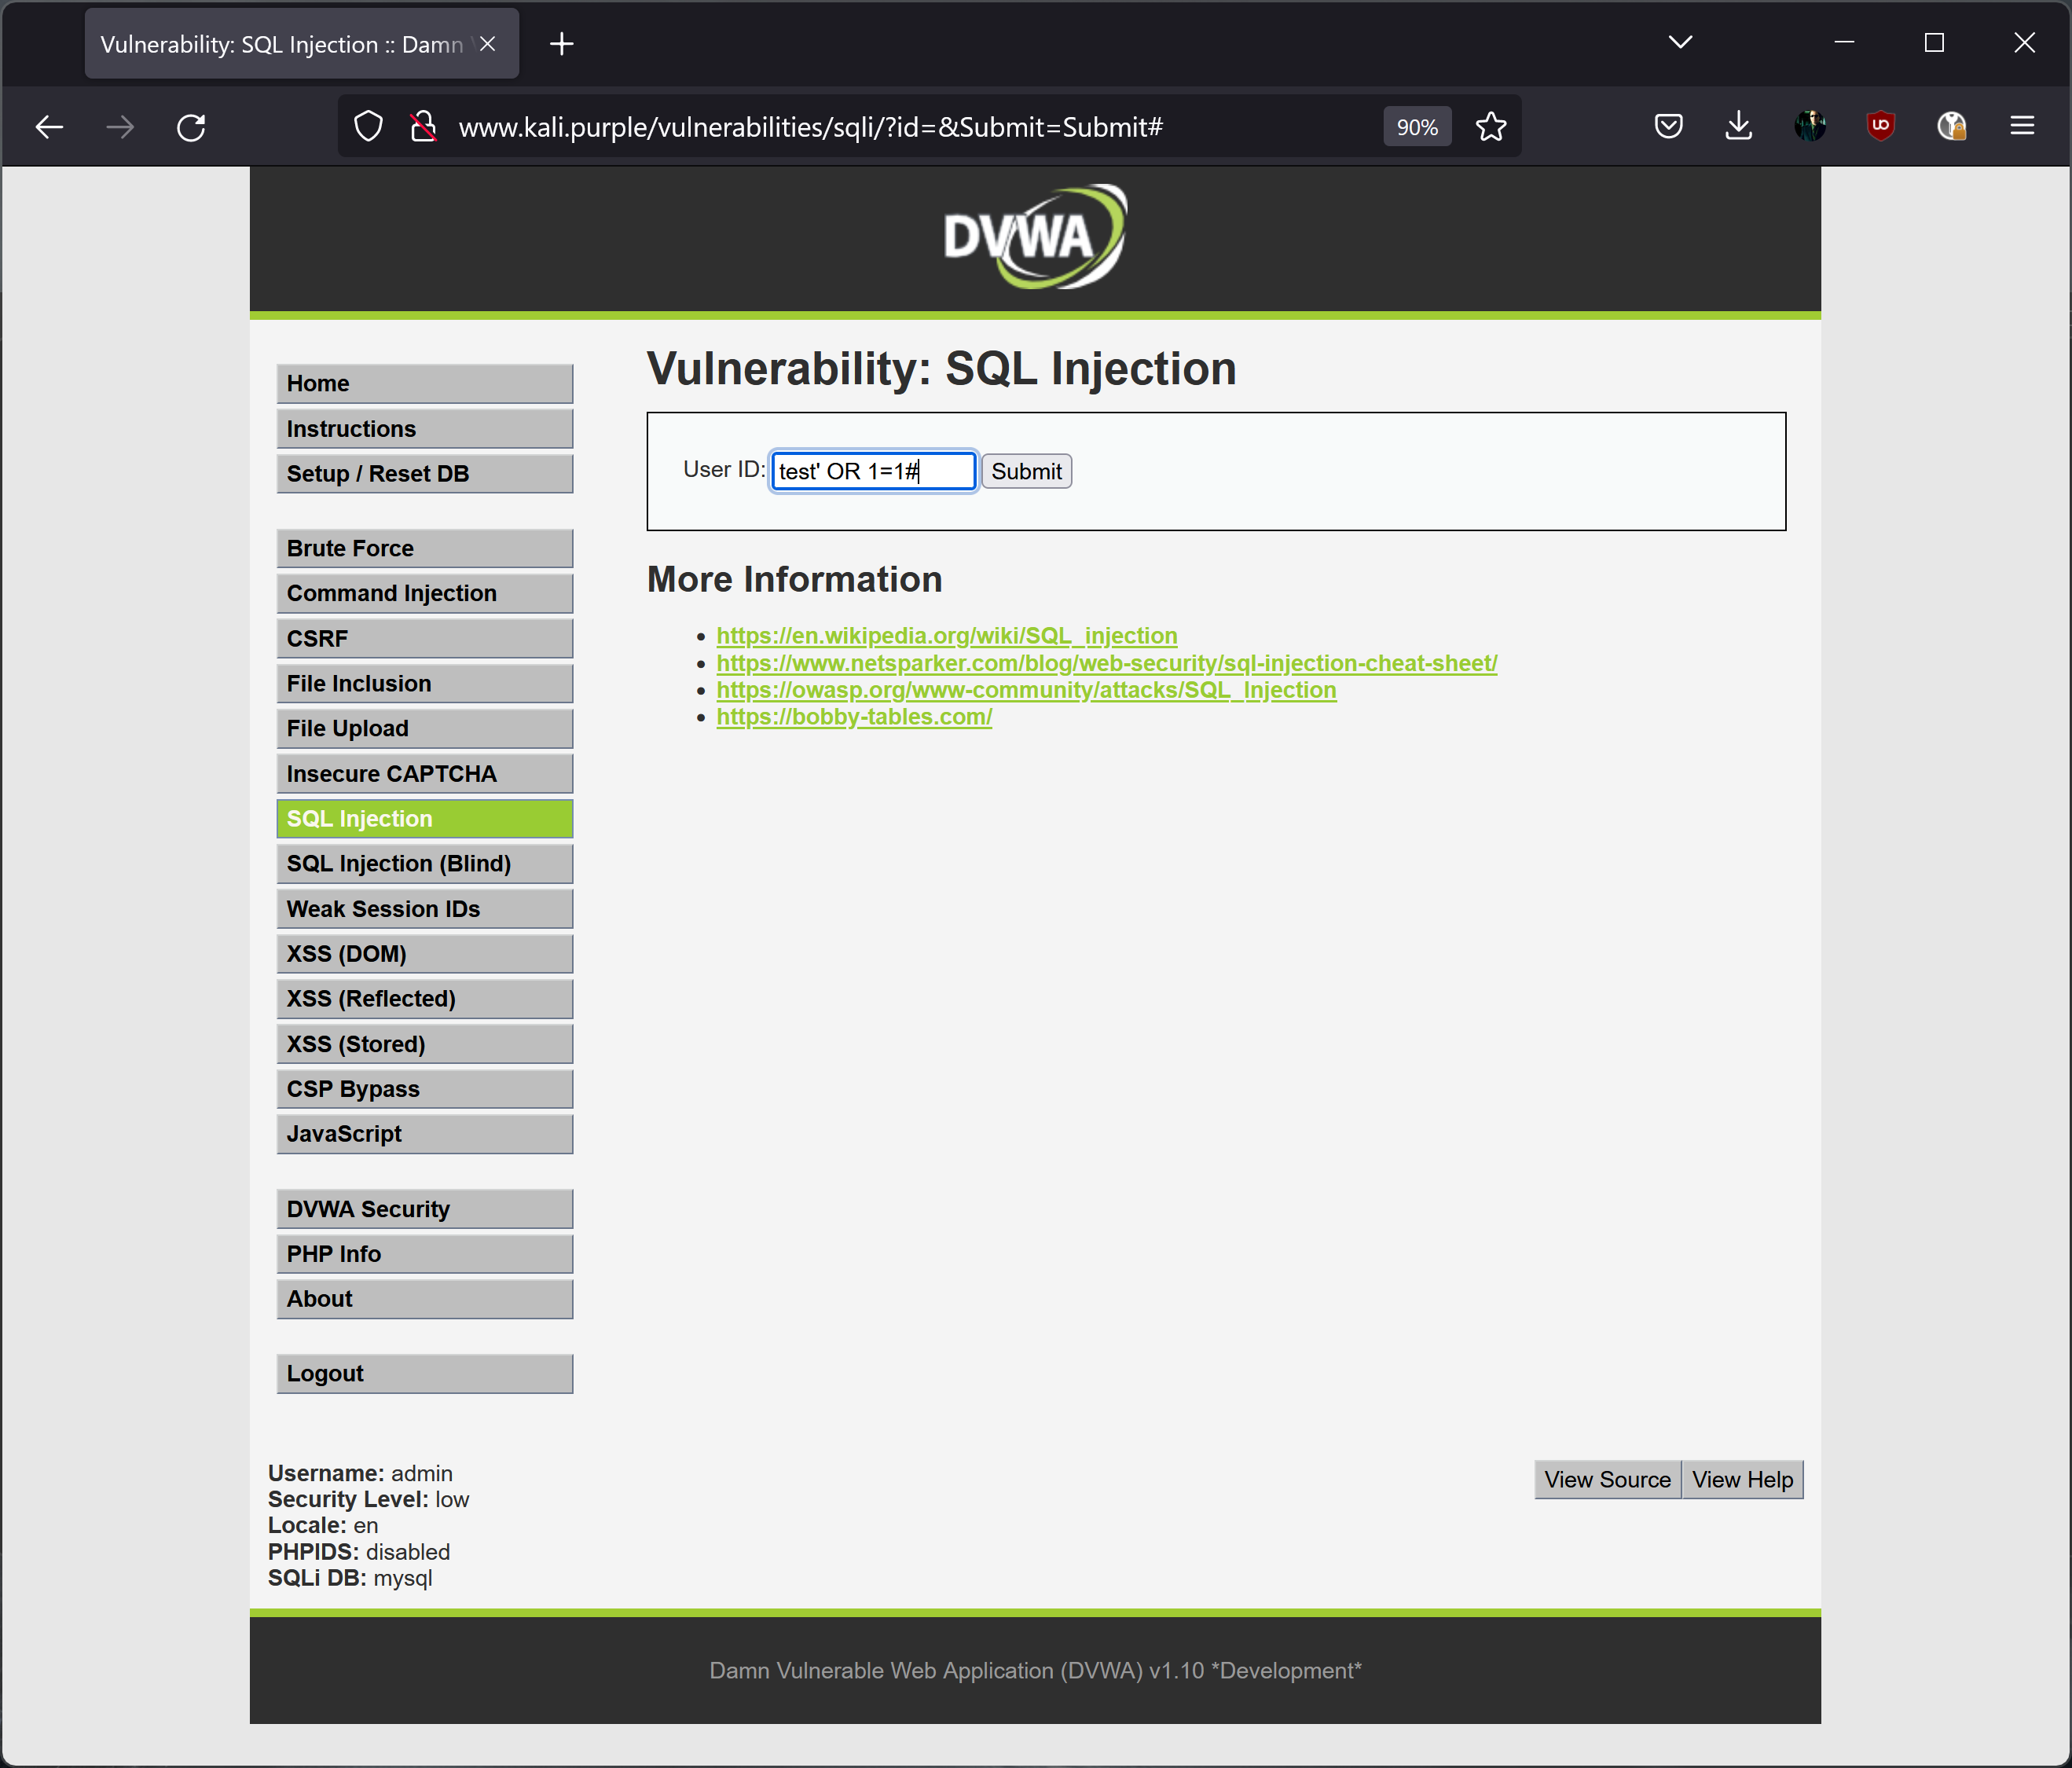The width and height of the screenshot is (2072, 1768).
Task: Open the Pocket save icon
Action: pos(1668,126)
